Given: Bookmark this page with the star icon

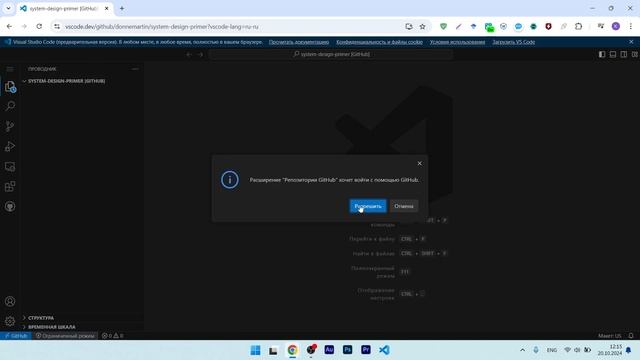Looking at the screenshot, I should (x=422, y=27).
